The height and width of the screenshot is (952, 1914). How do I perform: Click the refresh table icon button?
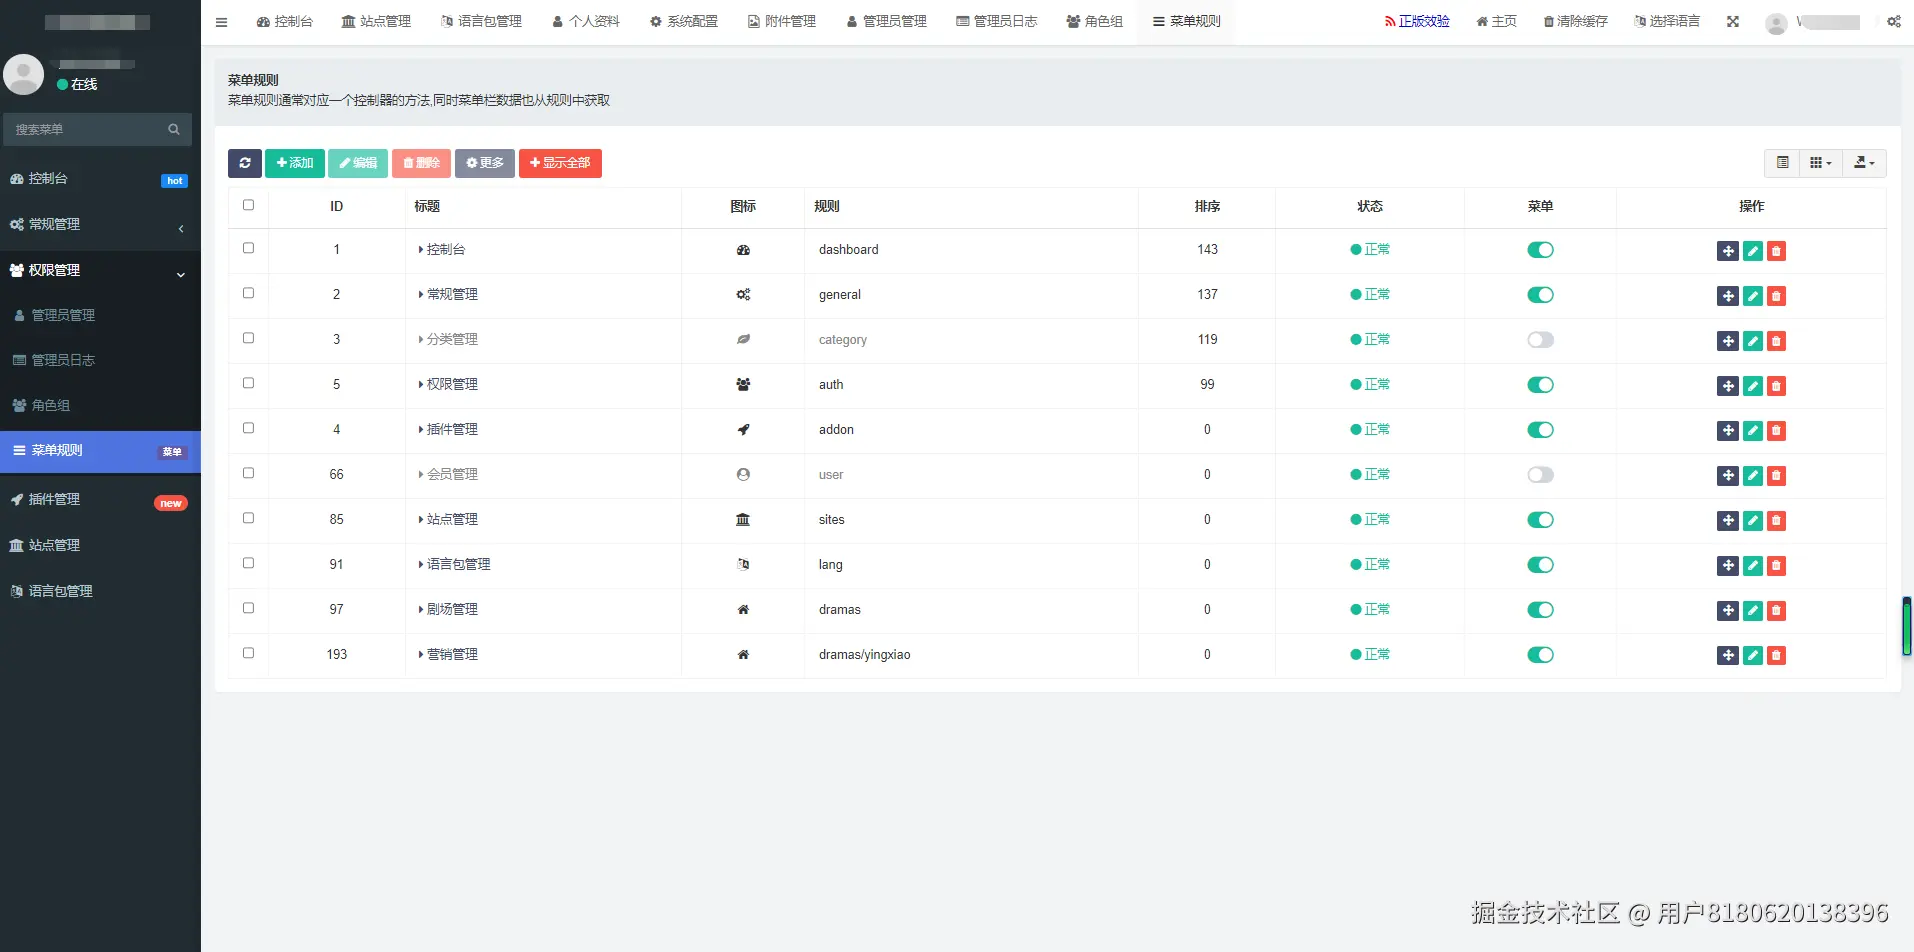[245, 163]
